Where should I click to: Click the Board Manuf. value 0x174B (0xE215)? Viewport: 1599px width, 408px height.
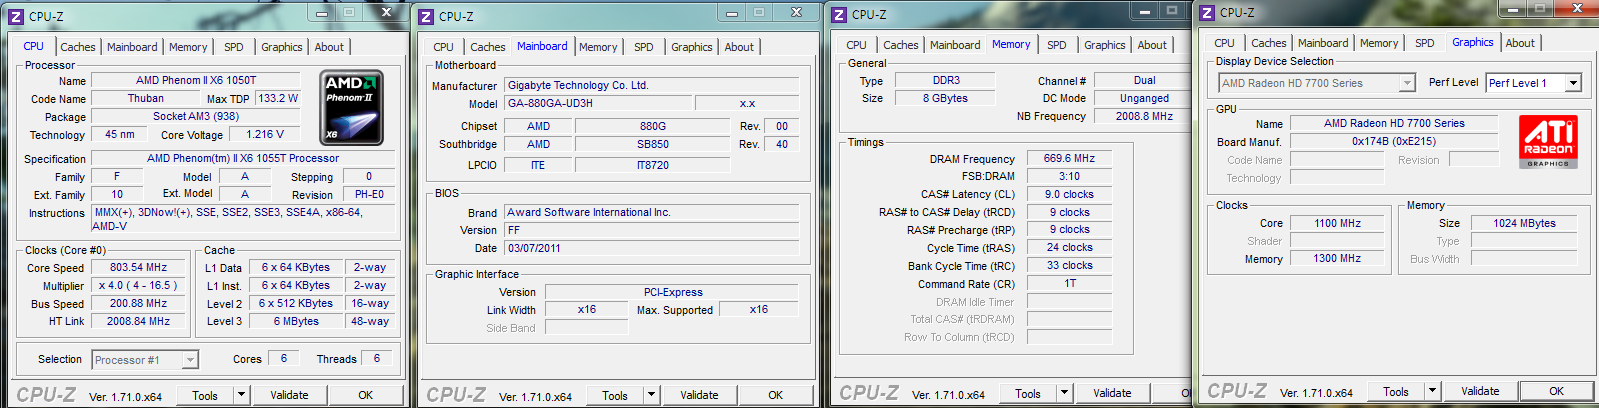(1394, 141)
